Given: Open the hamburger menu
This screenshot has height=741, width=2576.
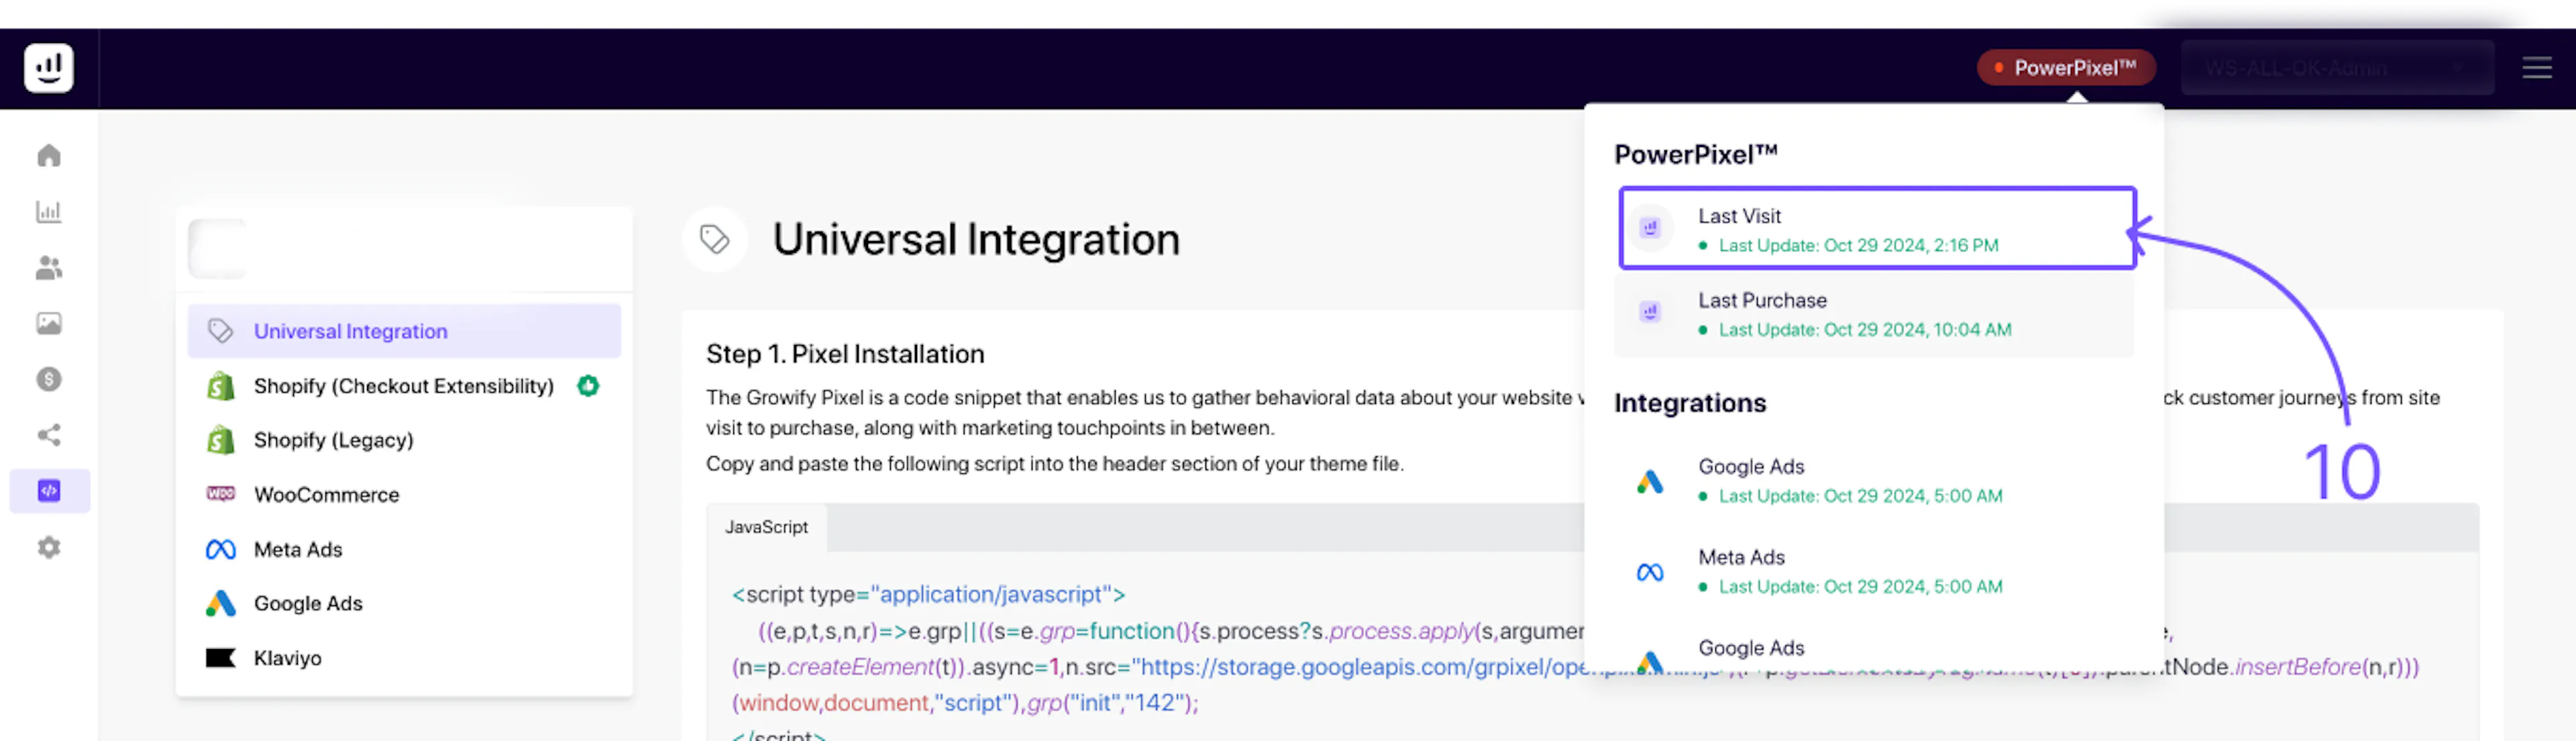Looking at the screenshot, I should click(2536, 68).
